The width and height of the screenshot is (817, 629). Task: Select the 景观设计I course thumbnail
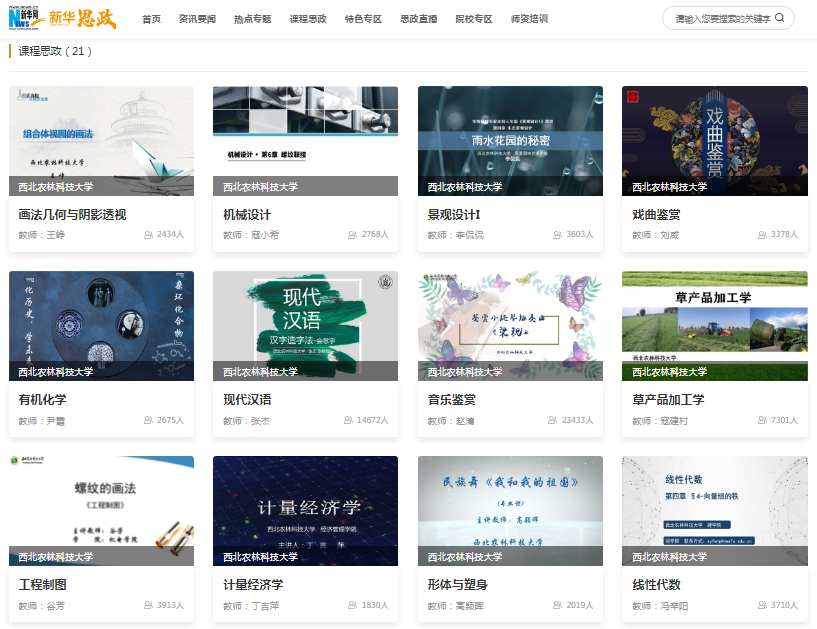tap(510, 140)
